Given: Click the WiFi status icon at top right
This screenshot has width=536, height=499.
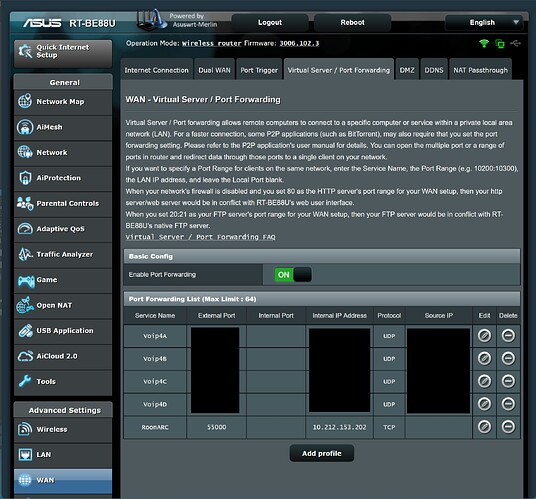Looking at the screenshot, I should (484, 43).
